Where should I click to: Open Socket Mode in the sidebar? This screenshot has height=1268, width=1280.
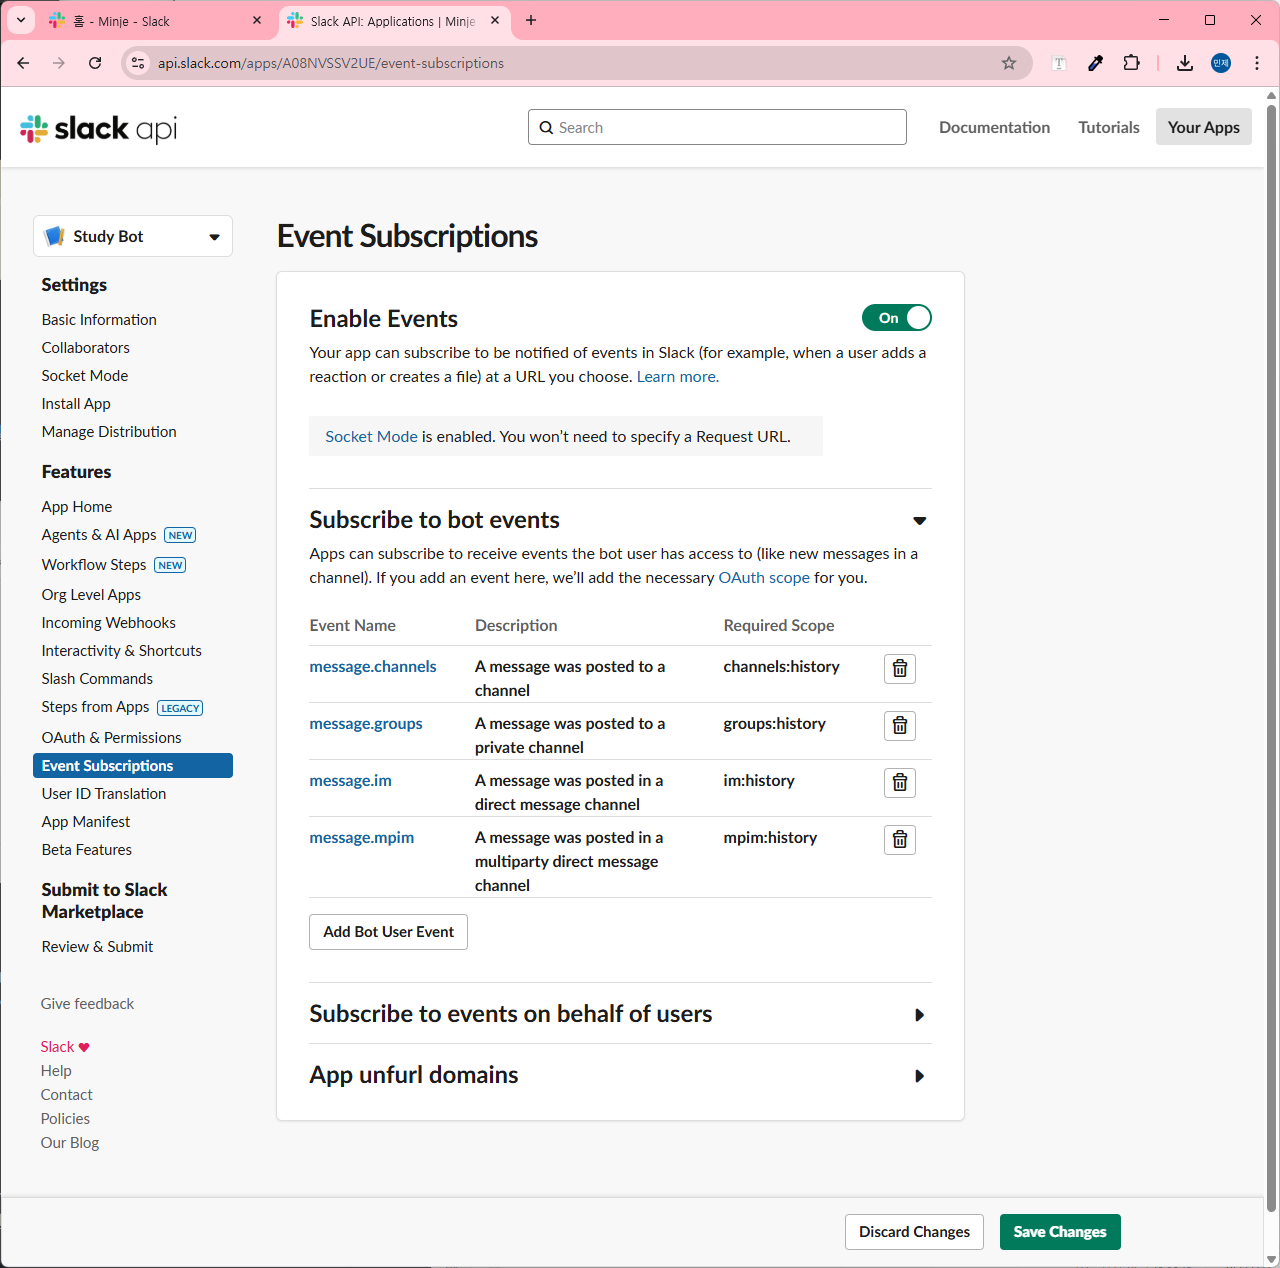[x=85, y=376]
